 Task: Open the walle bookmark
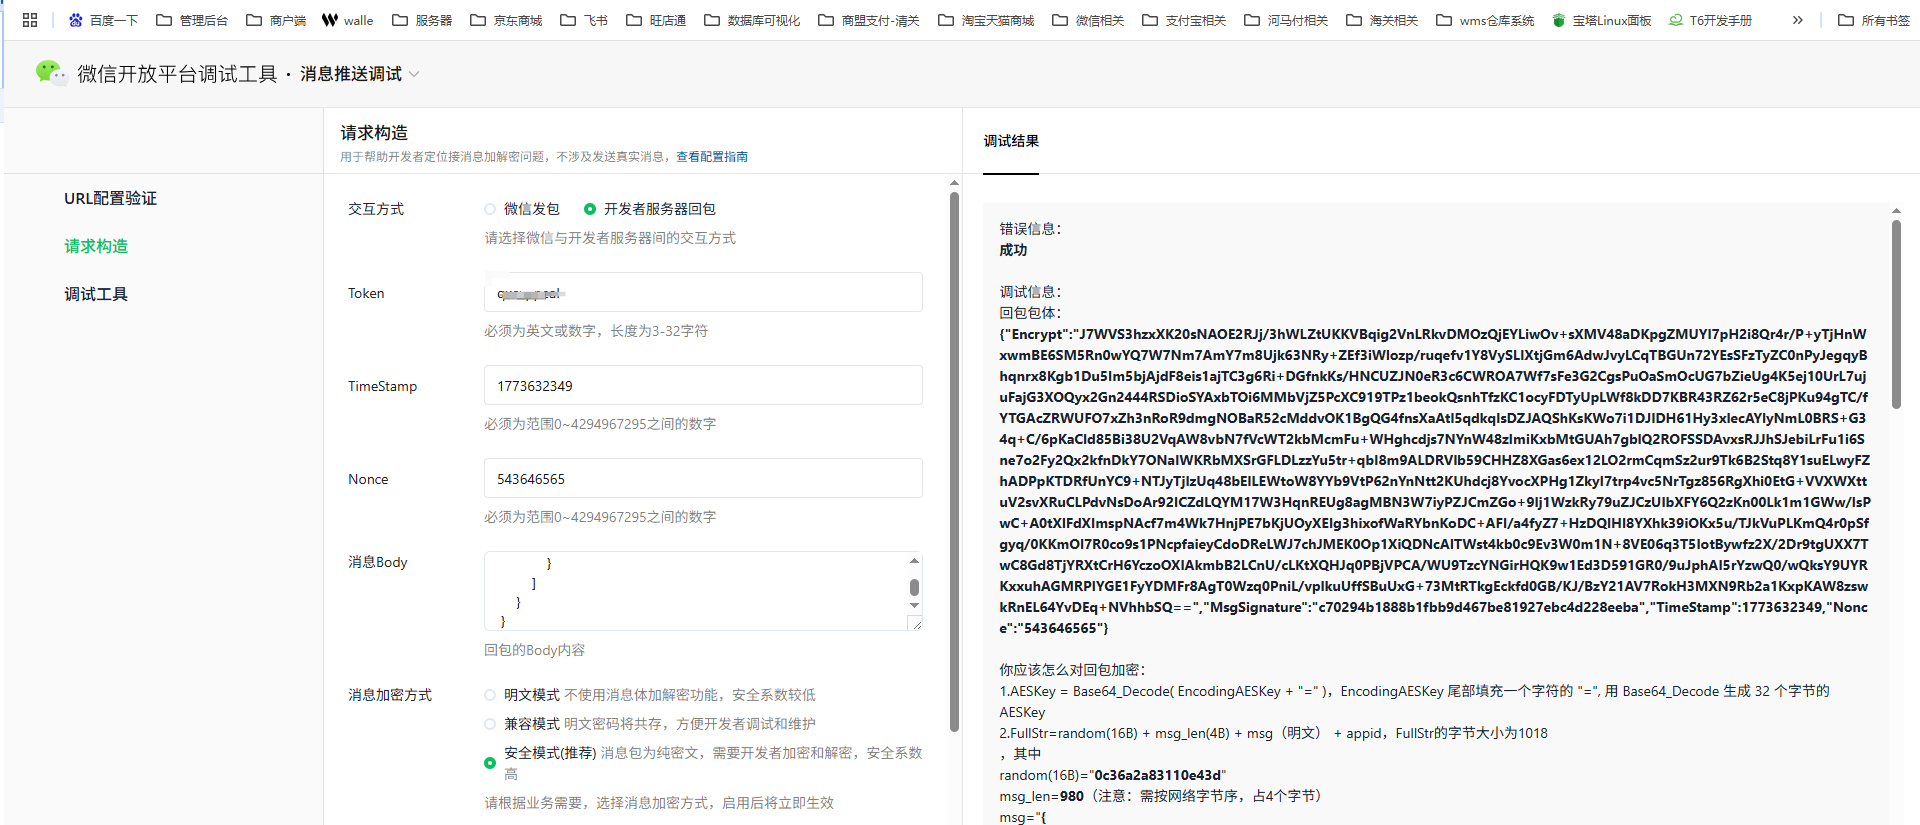347,20
